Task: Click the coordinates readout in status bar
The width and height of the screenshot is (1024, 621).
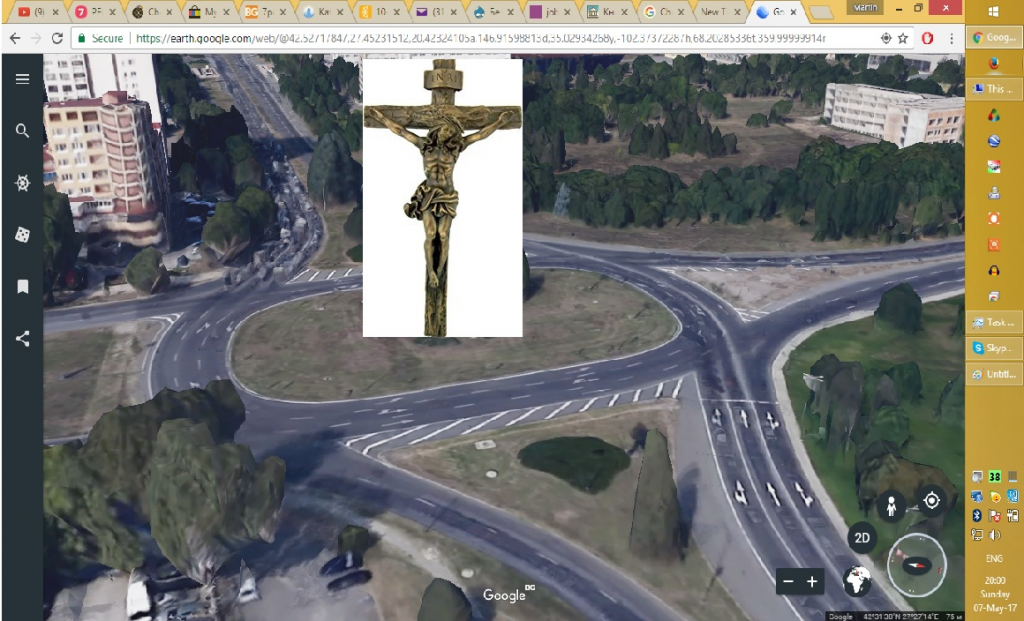Action: click(x=901, y=616)
